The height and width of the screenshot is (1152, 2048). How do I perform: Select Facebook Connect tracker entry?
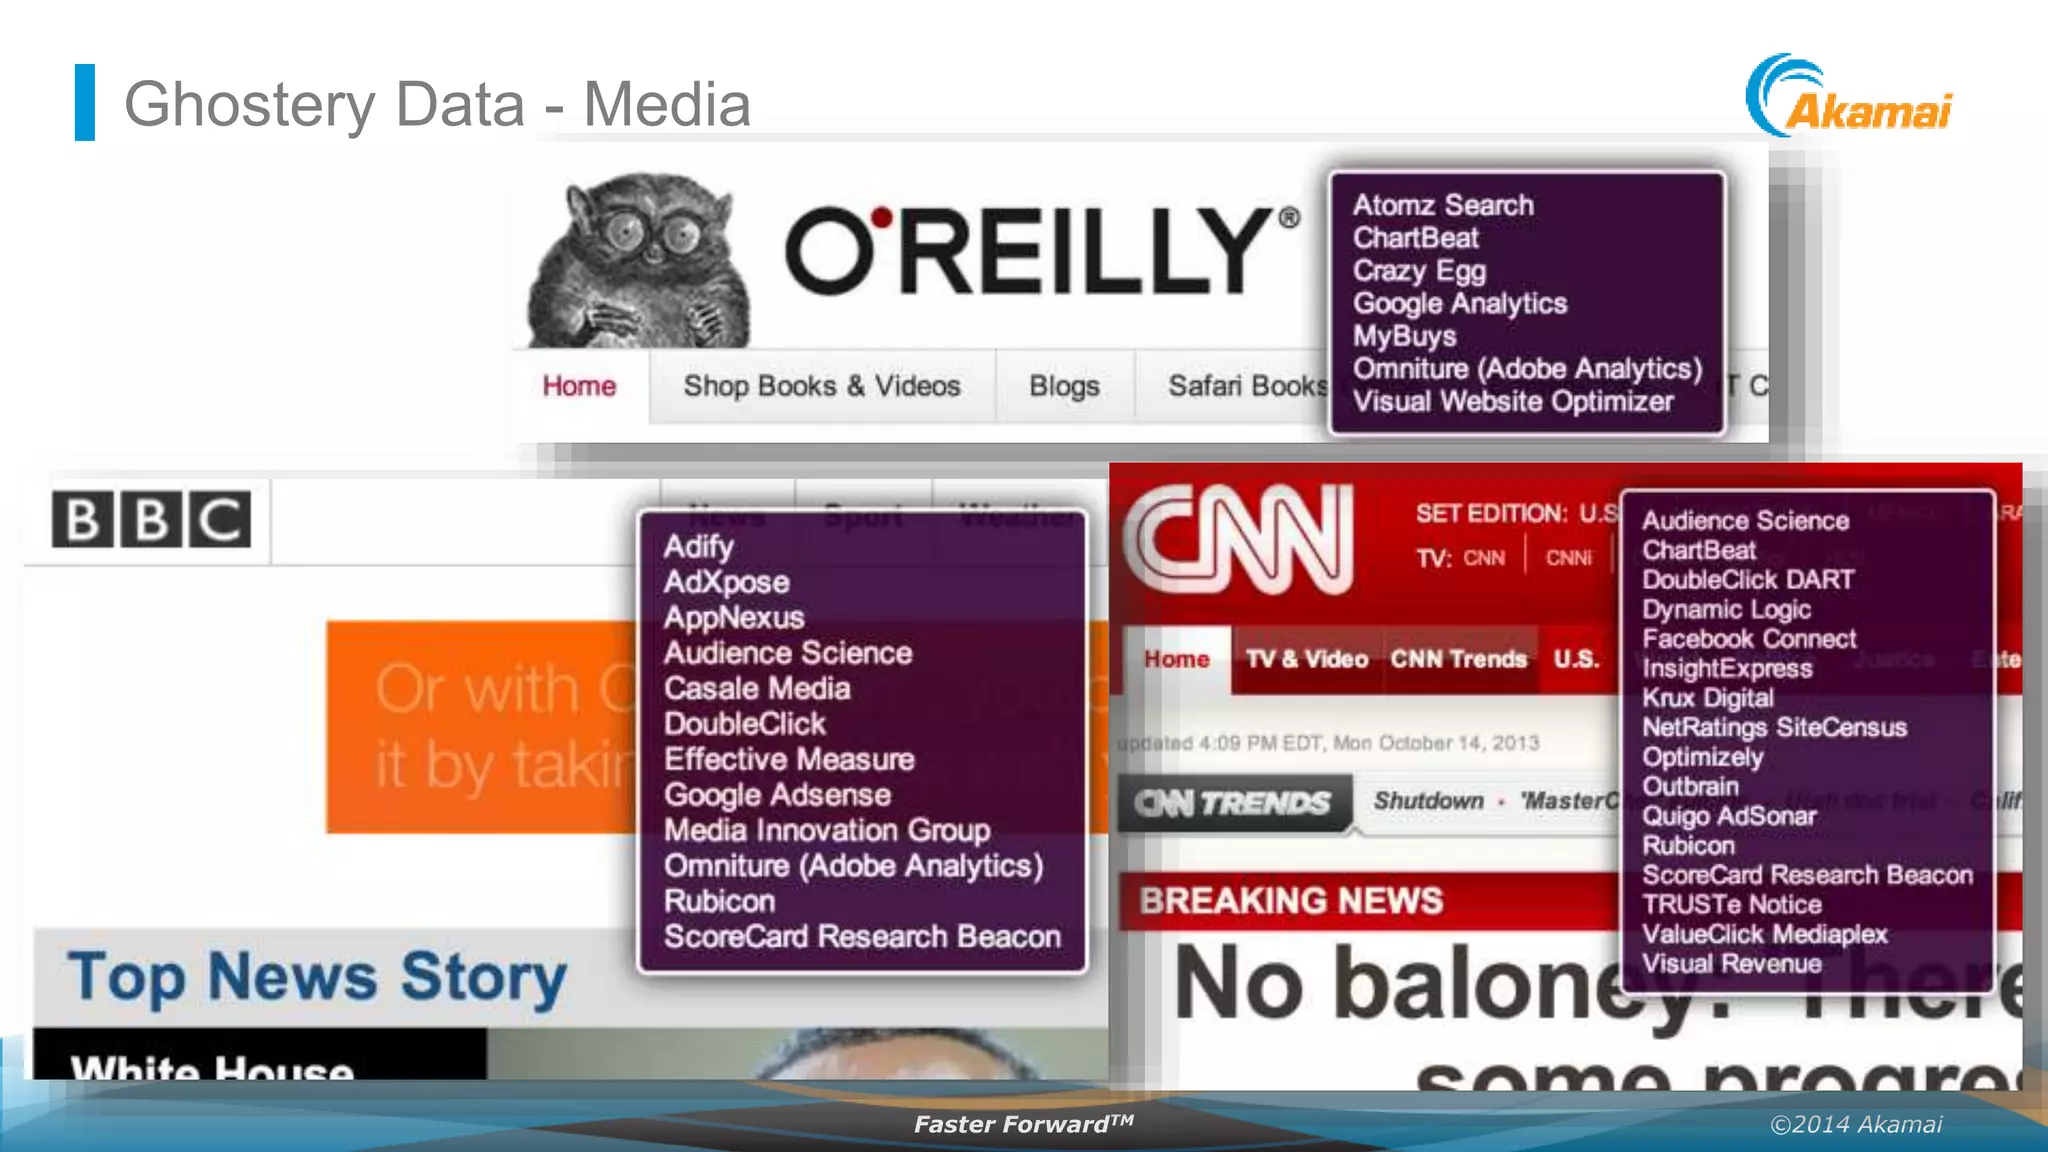(1748, 639)
